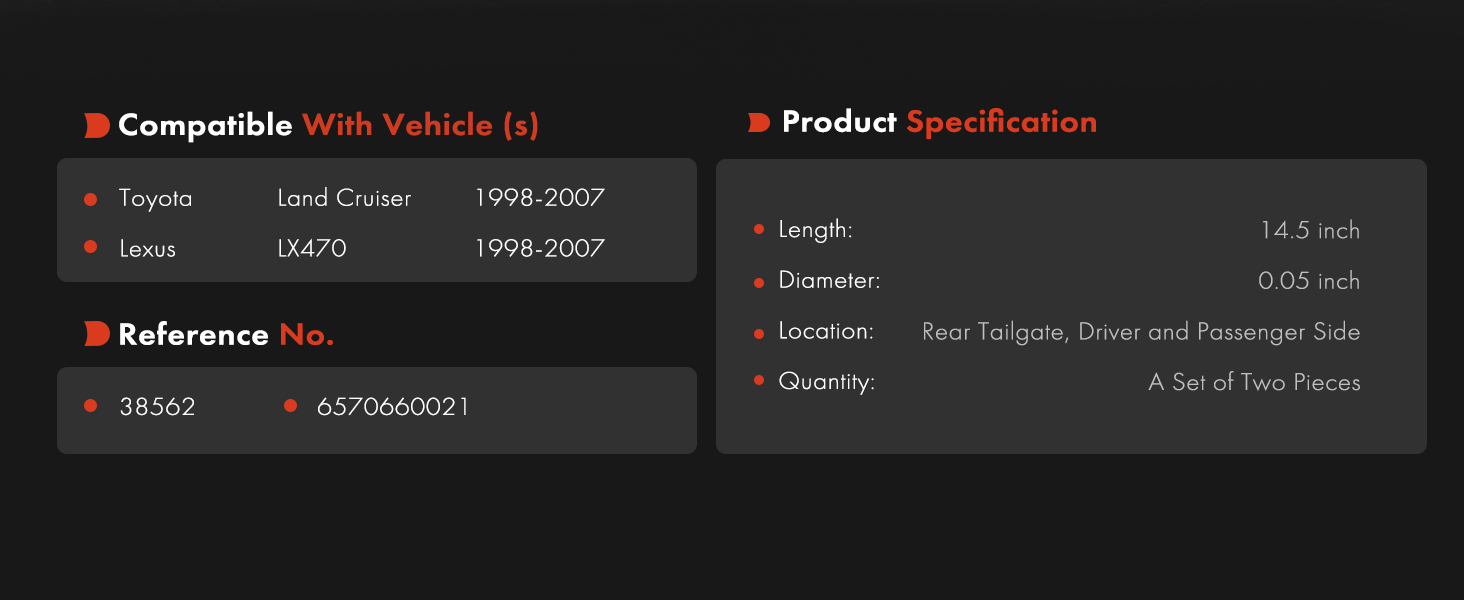
Task: Click the red bullet next to Quantity
Action: 759,381
